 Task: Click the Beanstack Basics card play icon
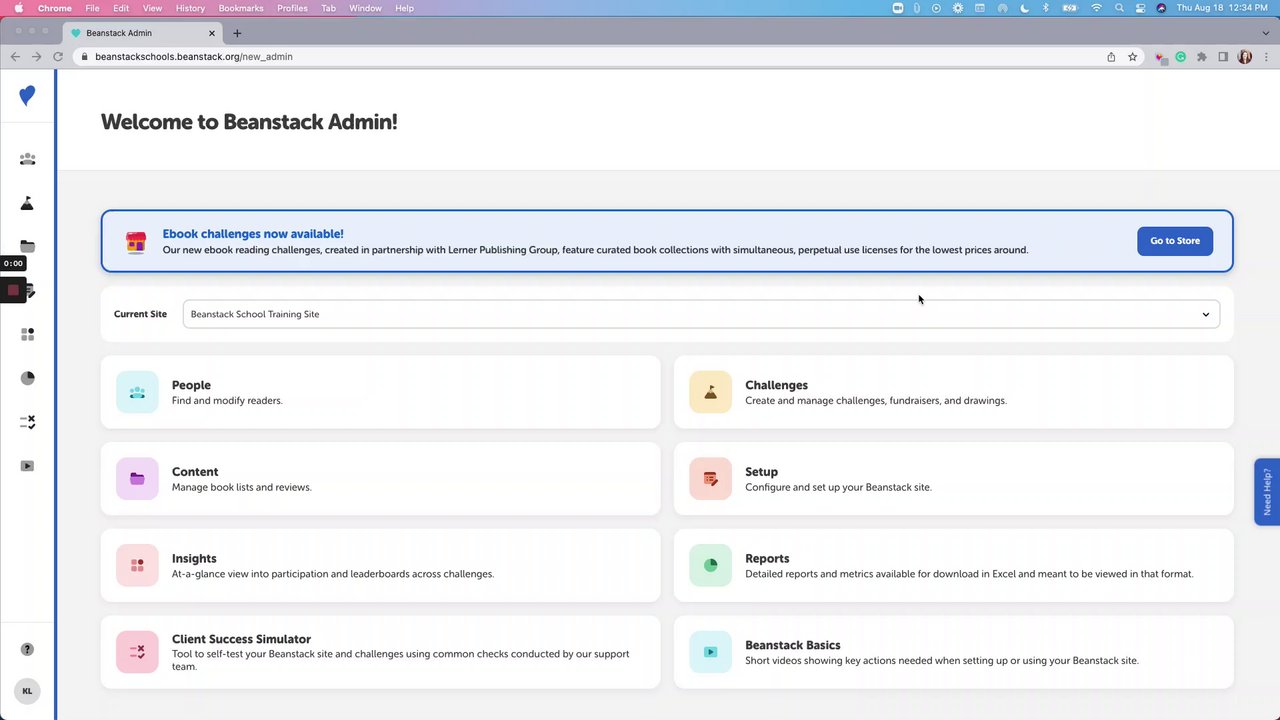click(x=710, y=652)
